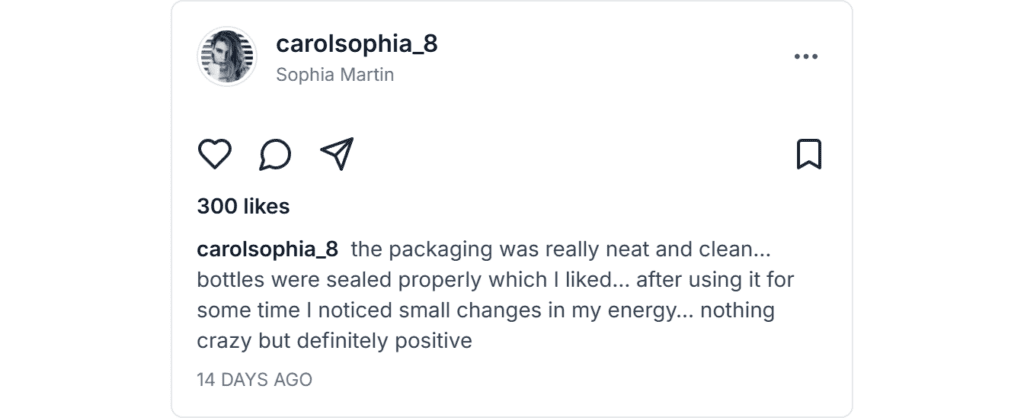1024x418 pixels.
Task: Click the 14 DAYS AGO timestamp
Action: click(x=255, y=380)
